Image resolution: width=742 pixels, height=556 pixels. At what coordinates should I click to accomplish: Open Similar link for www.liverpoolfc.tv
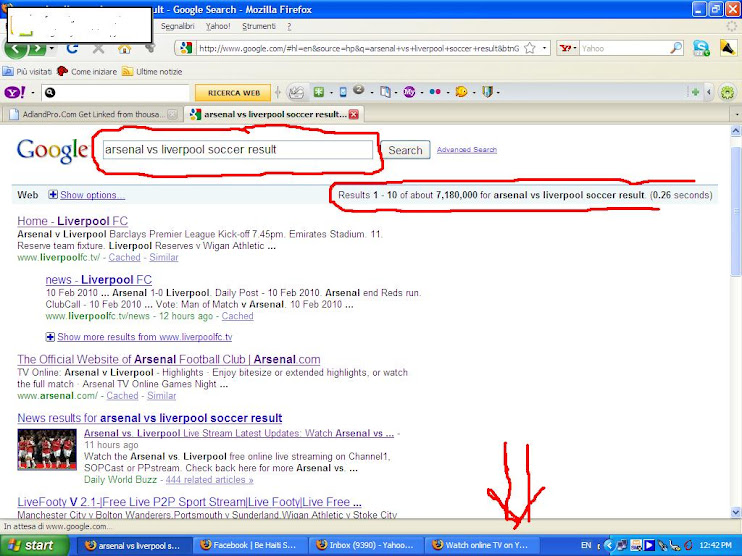tap(164, 257)
